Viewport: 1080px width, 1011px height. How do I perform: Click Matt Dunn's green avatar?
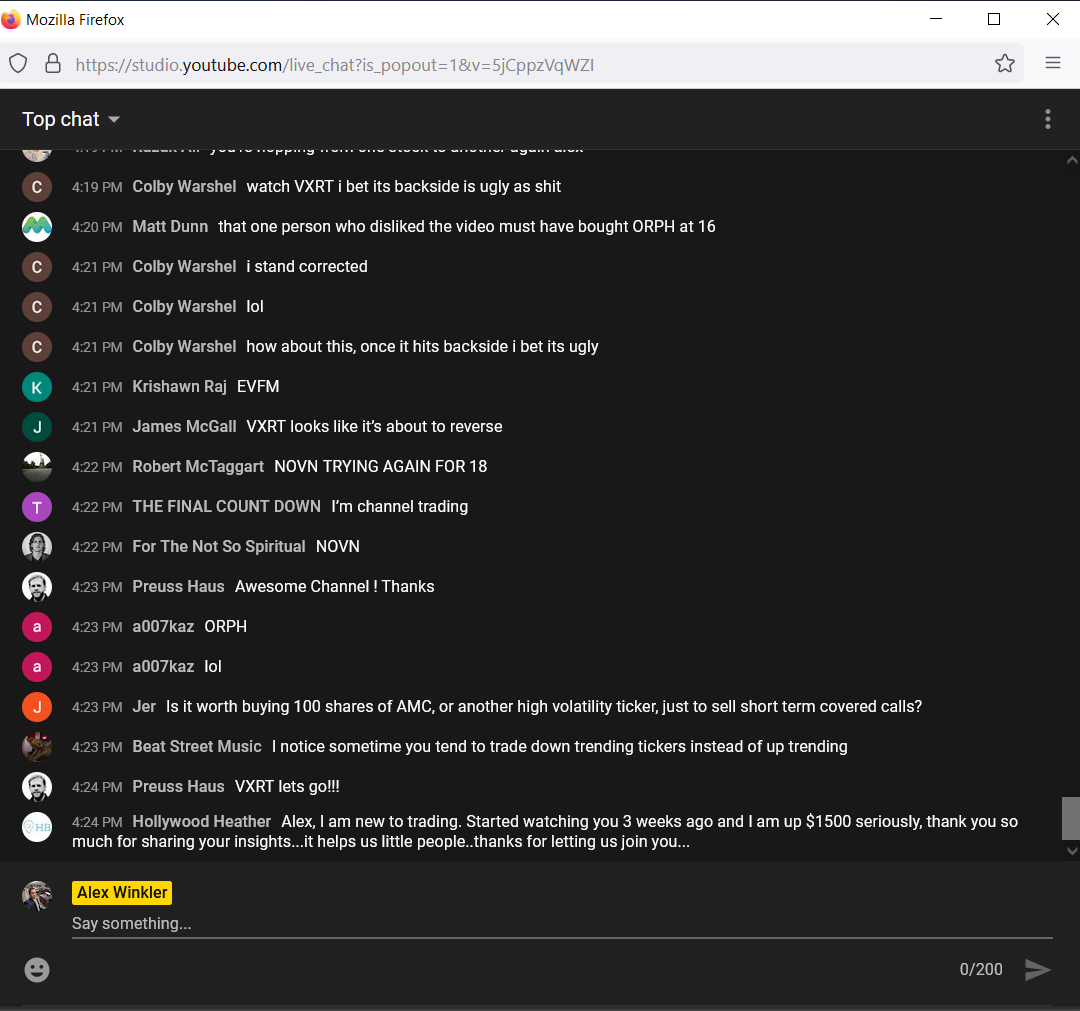[37, 227]
